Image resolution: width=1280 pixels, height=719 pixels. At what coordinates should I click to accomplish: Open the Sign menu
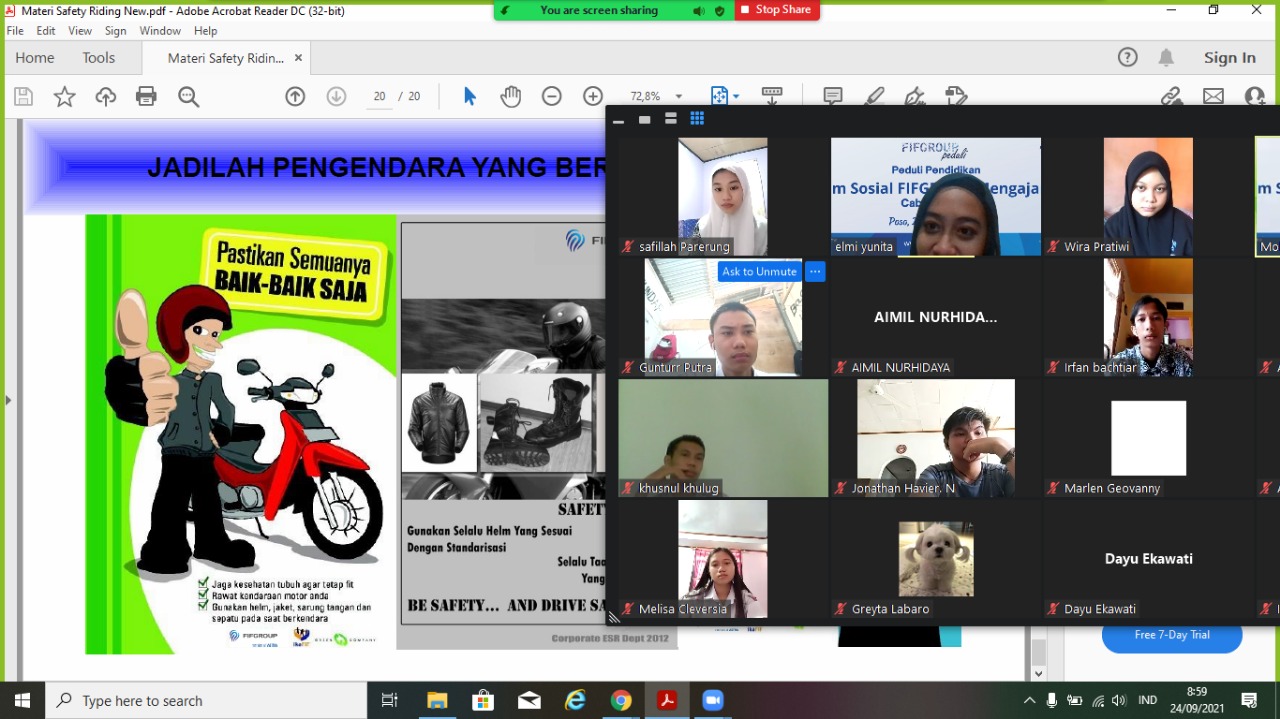116,31
